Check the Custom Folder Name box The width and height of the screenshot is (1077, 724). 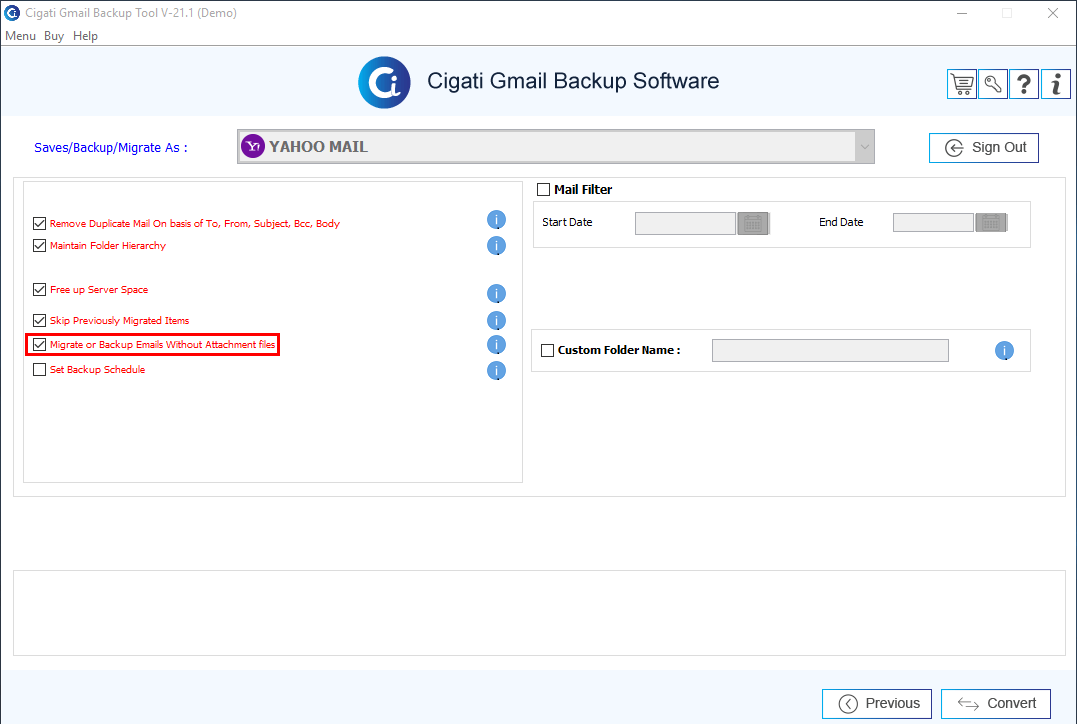[x=547, y=350]
